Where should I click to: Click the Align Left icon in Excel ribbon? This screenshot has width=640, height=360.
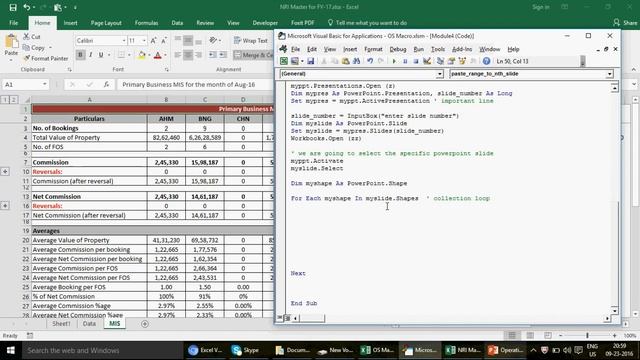click(x=178, y=55)
